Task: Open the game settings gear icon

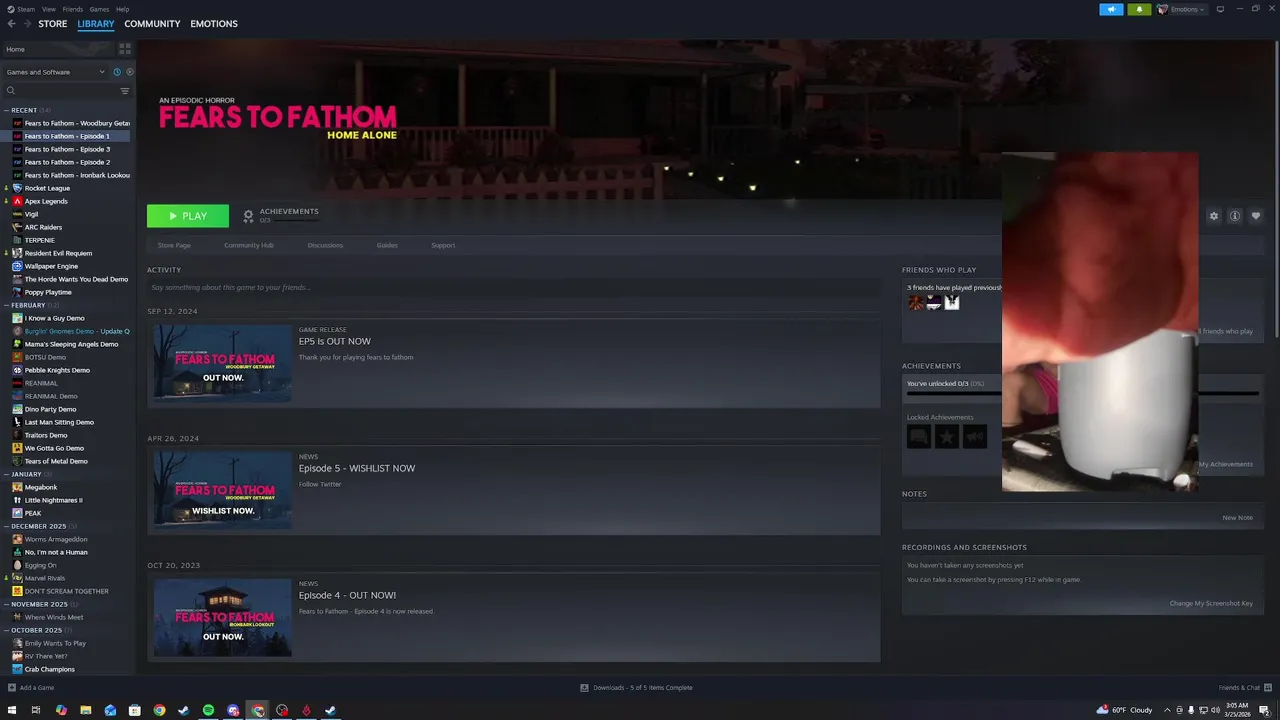Action: click(1214, 216)
